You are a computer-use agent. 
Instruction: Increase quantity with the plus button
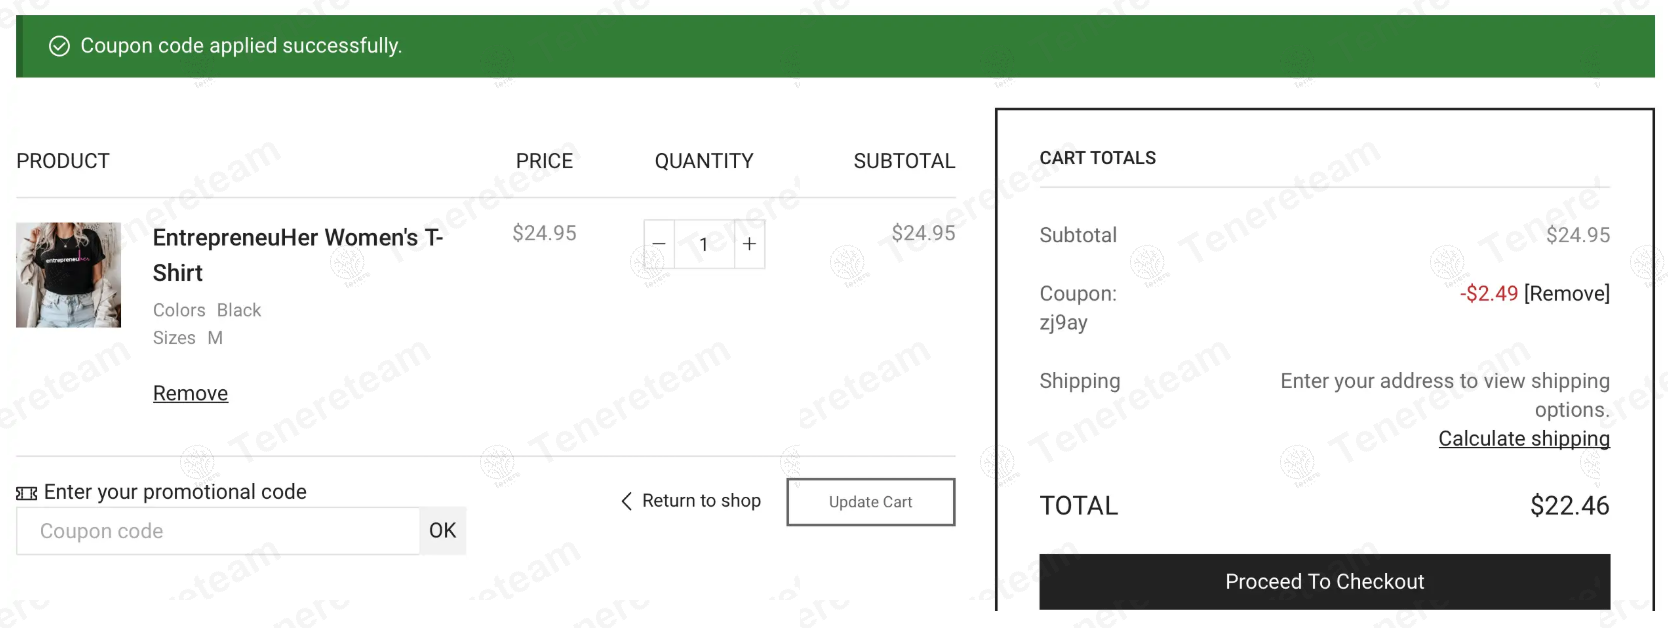pyautogui.click(x=749, y=244)
